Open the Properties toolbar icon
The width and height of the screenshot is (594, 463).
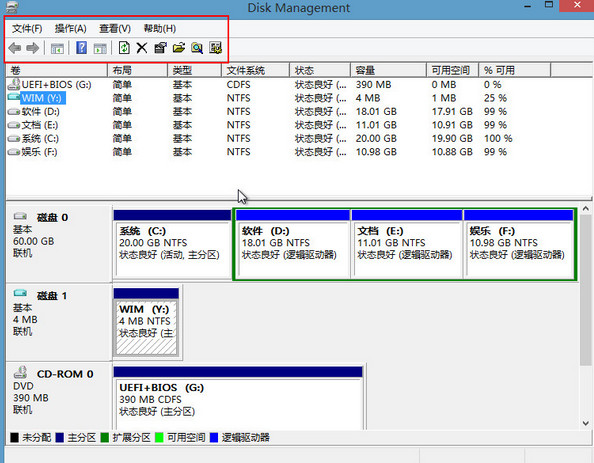[x=160, y=48]
